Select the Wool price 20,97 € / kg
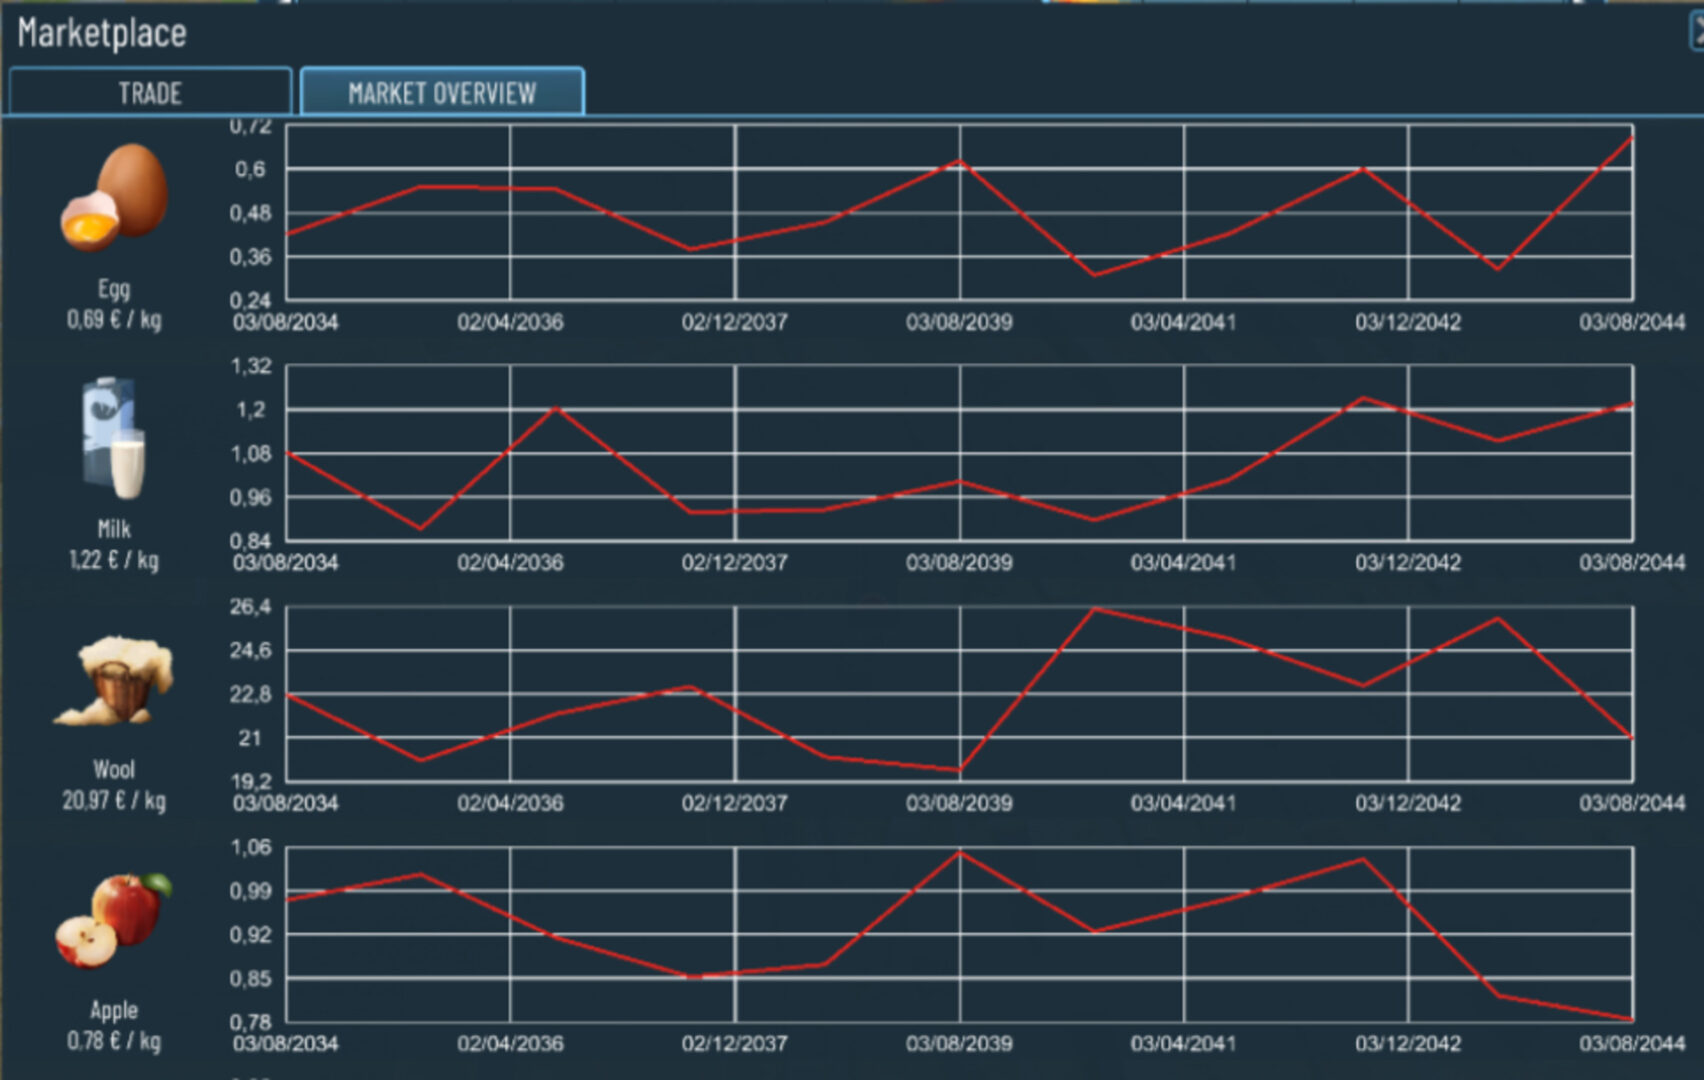The height and width of the screenshot is (1080, 1704). (114, 801)
